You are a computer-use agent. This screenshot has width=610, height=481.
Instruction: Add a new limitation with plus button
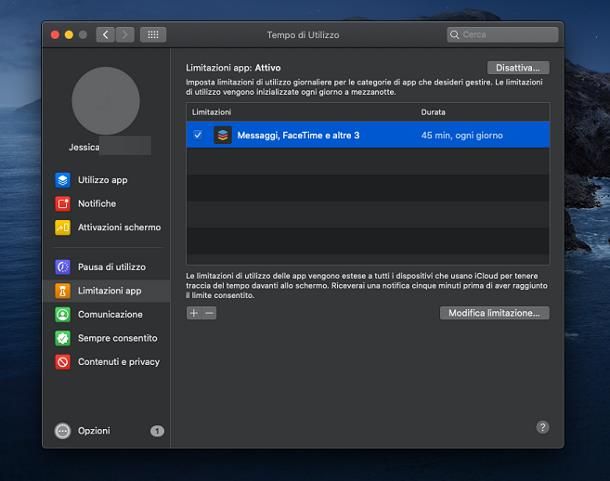pyautogui.click(x=194, y=313)
